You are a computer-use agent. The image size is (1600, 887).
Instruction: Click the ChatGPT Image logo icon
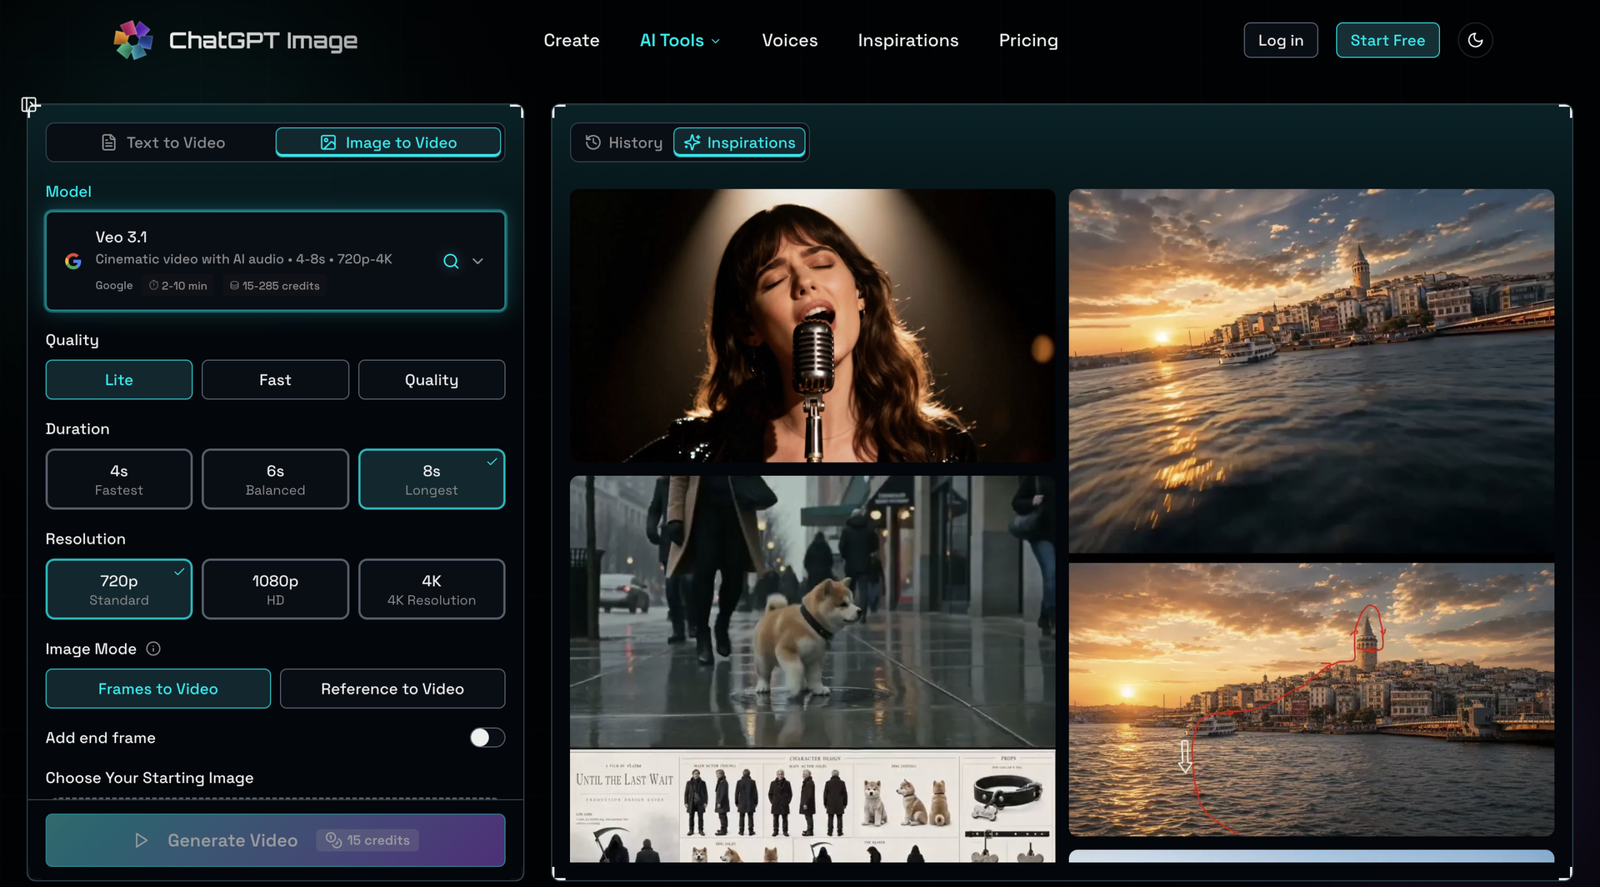pyautogui.click(x=133, y=40)
